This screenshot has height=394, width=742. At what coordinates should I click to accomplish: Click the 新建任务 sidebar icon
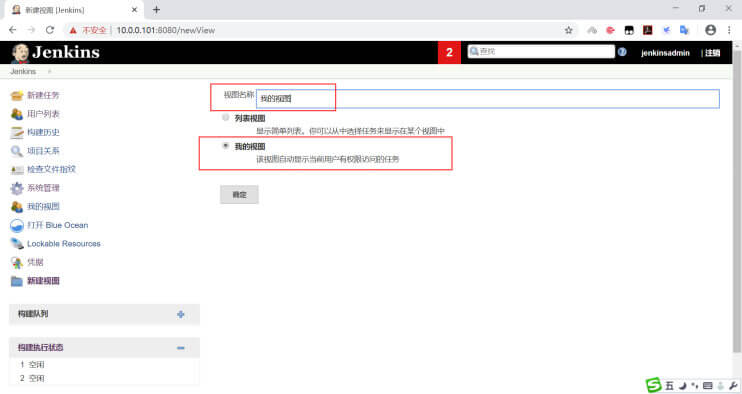click(x=17, y=96)
